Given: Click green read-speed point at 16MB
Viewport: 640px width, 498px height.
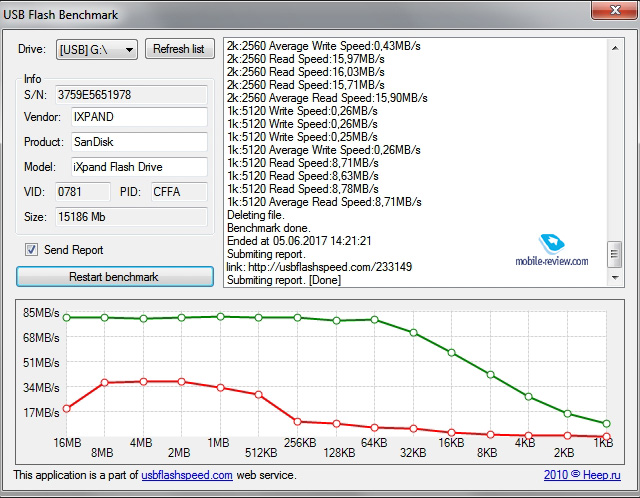Looking at the screenshot, I should (67, 318).
